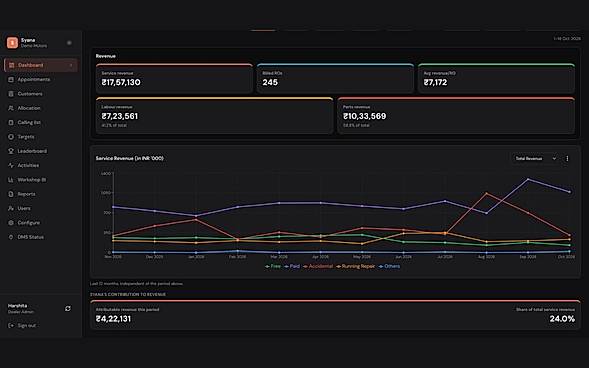
Task: Open the Total Revenue dropdown
Action: tap(535, 158)
